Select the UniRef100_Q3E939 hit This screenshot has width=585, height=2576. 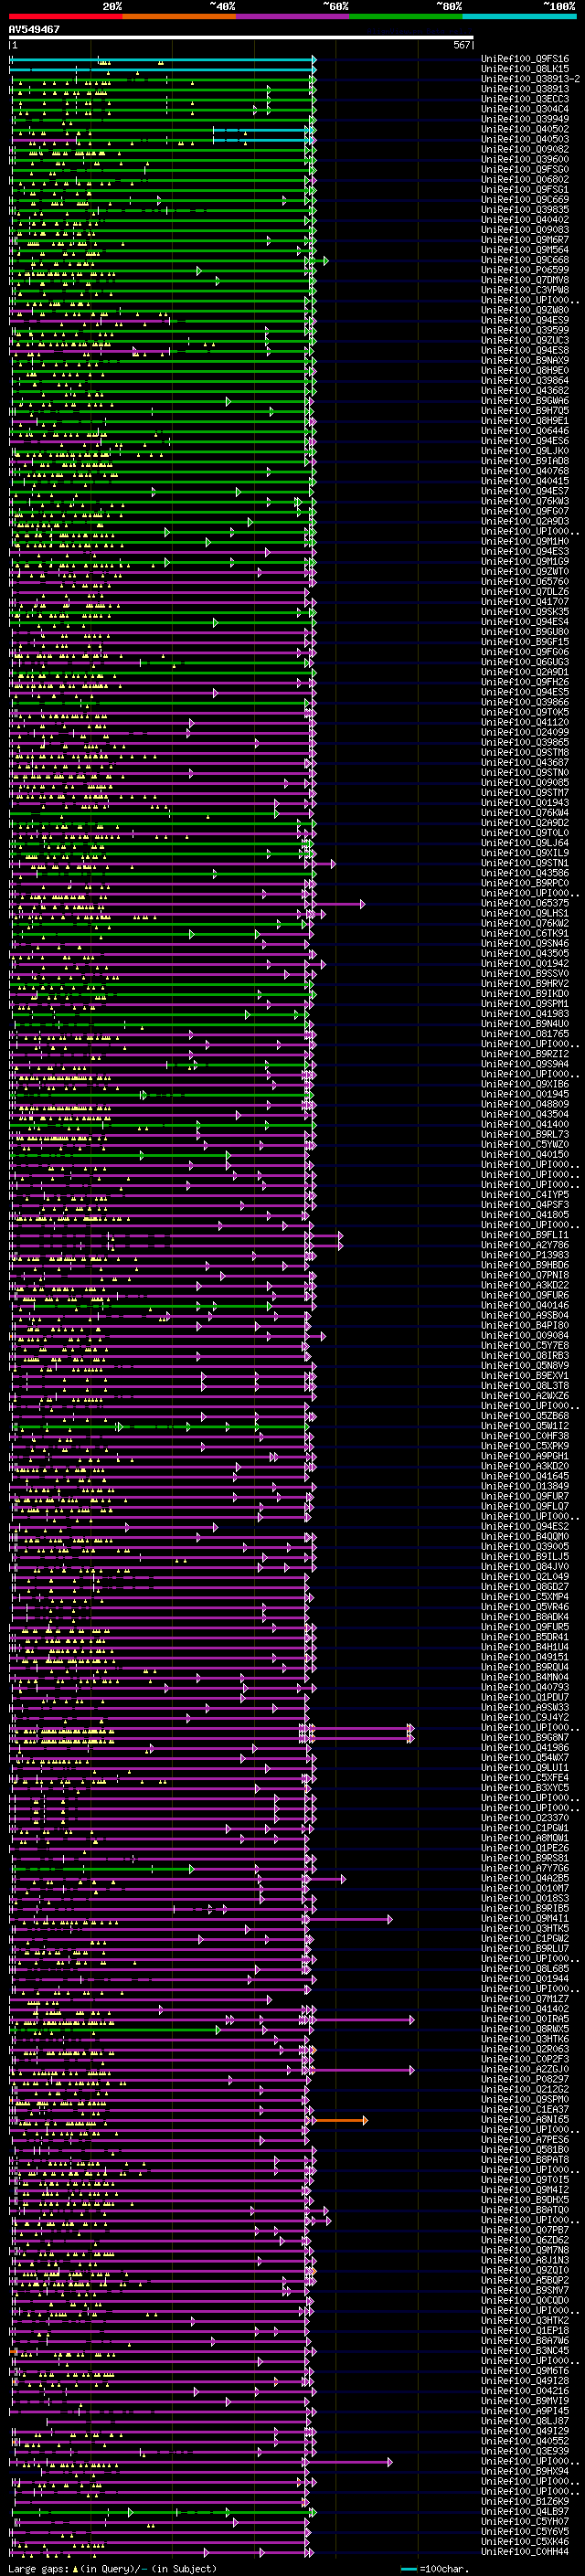click(525, 2450)
